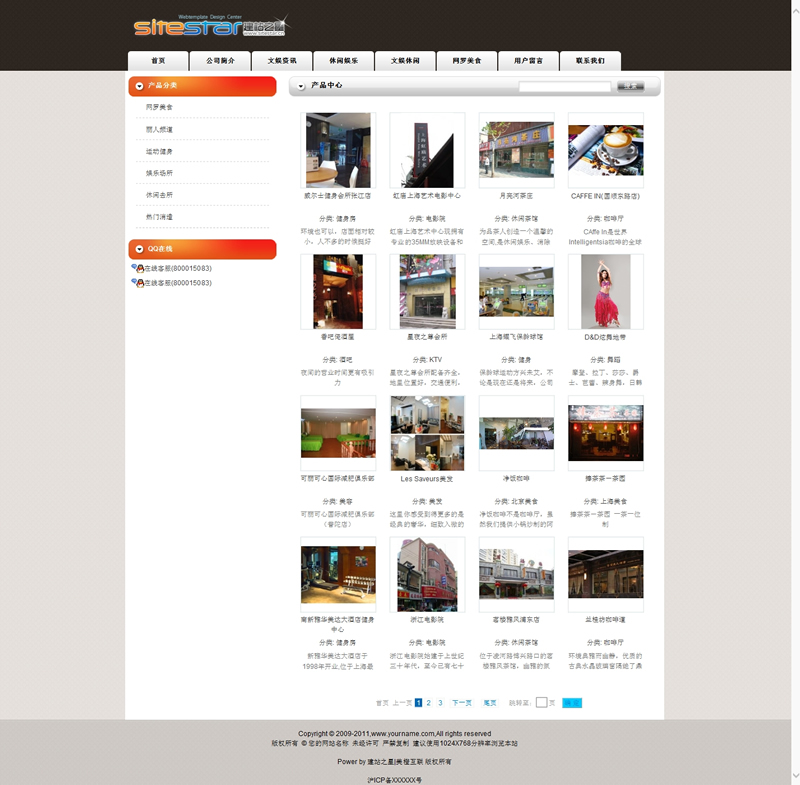
Task: Switch to the 用户留言 tab
Action: pyautogui.click(x=528, y=61)
